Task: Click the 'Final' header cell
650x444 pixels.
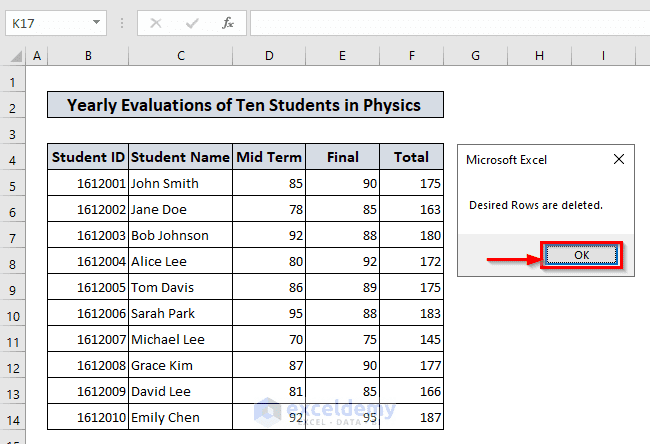Action: click(x=342, y=157)
